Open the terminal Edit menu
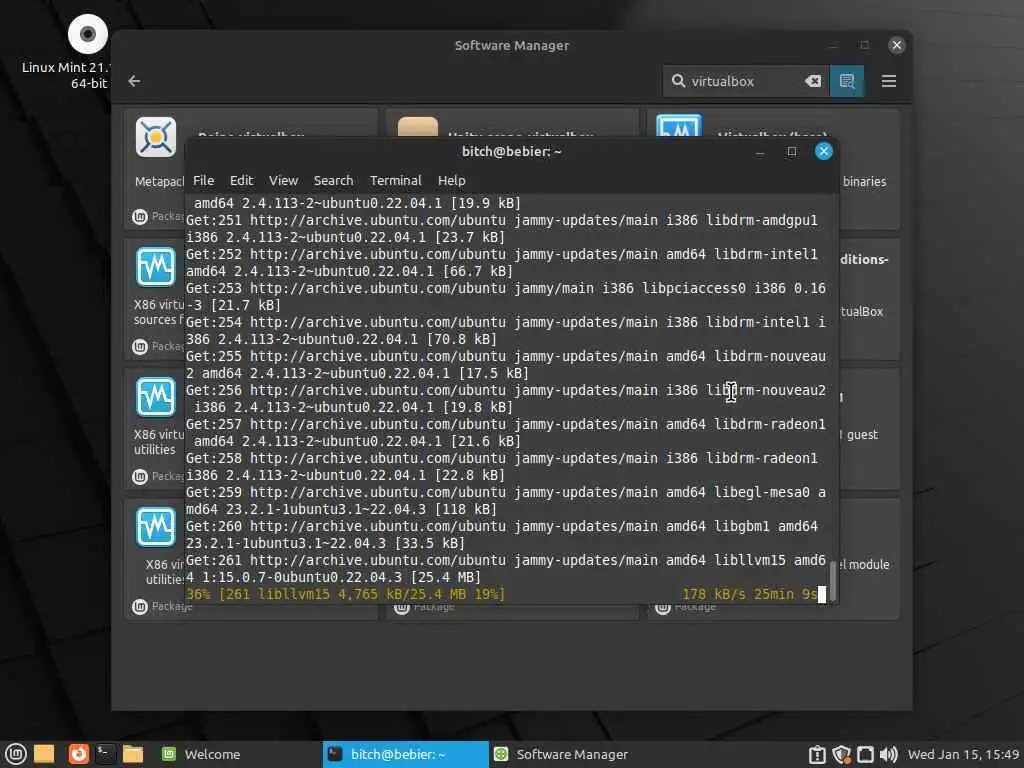 click(241, 180)
